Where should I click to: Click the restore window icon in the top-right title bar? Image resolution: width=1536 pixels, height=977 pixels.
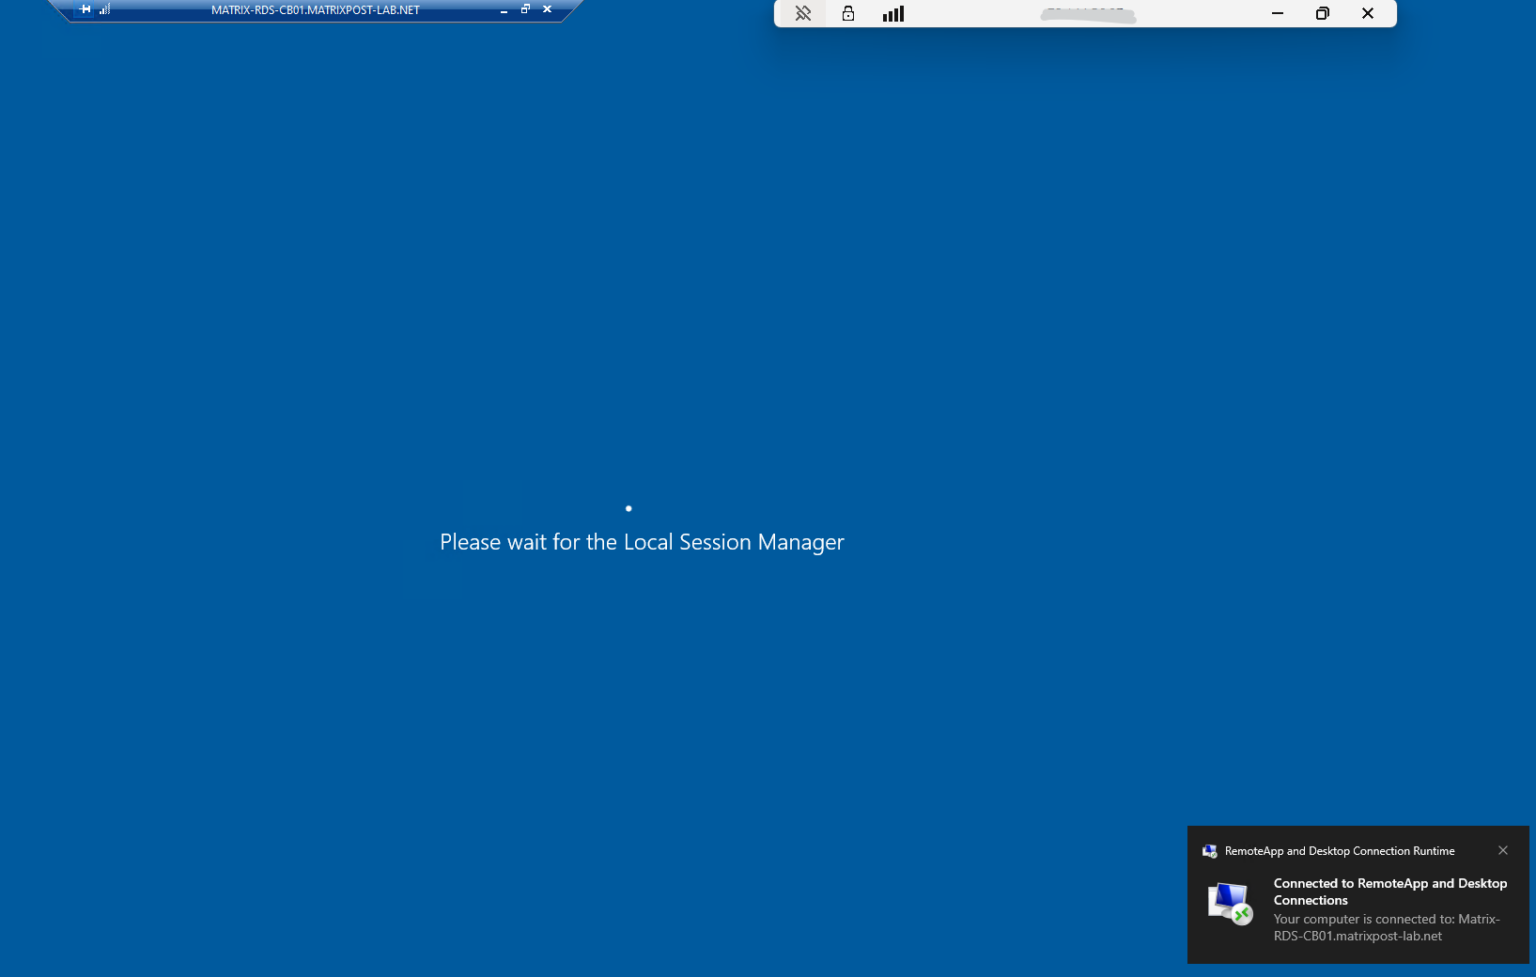(x=1322, y=13)
